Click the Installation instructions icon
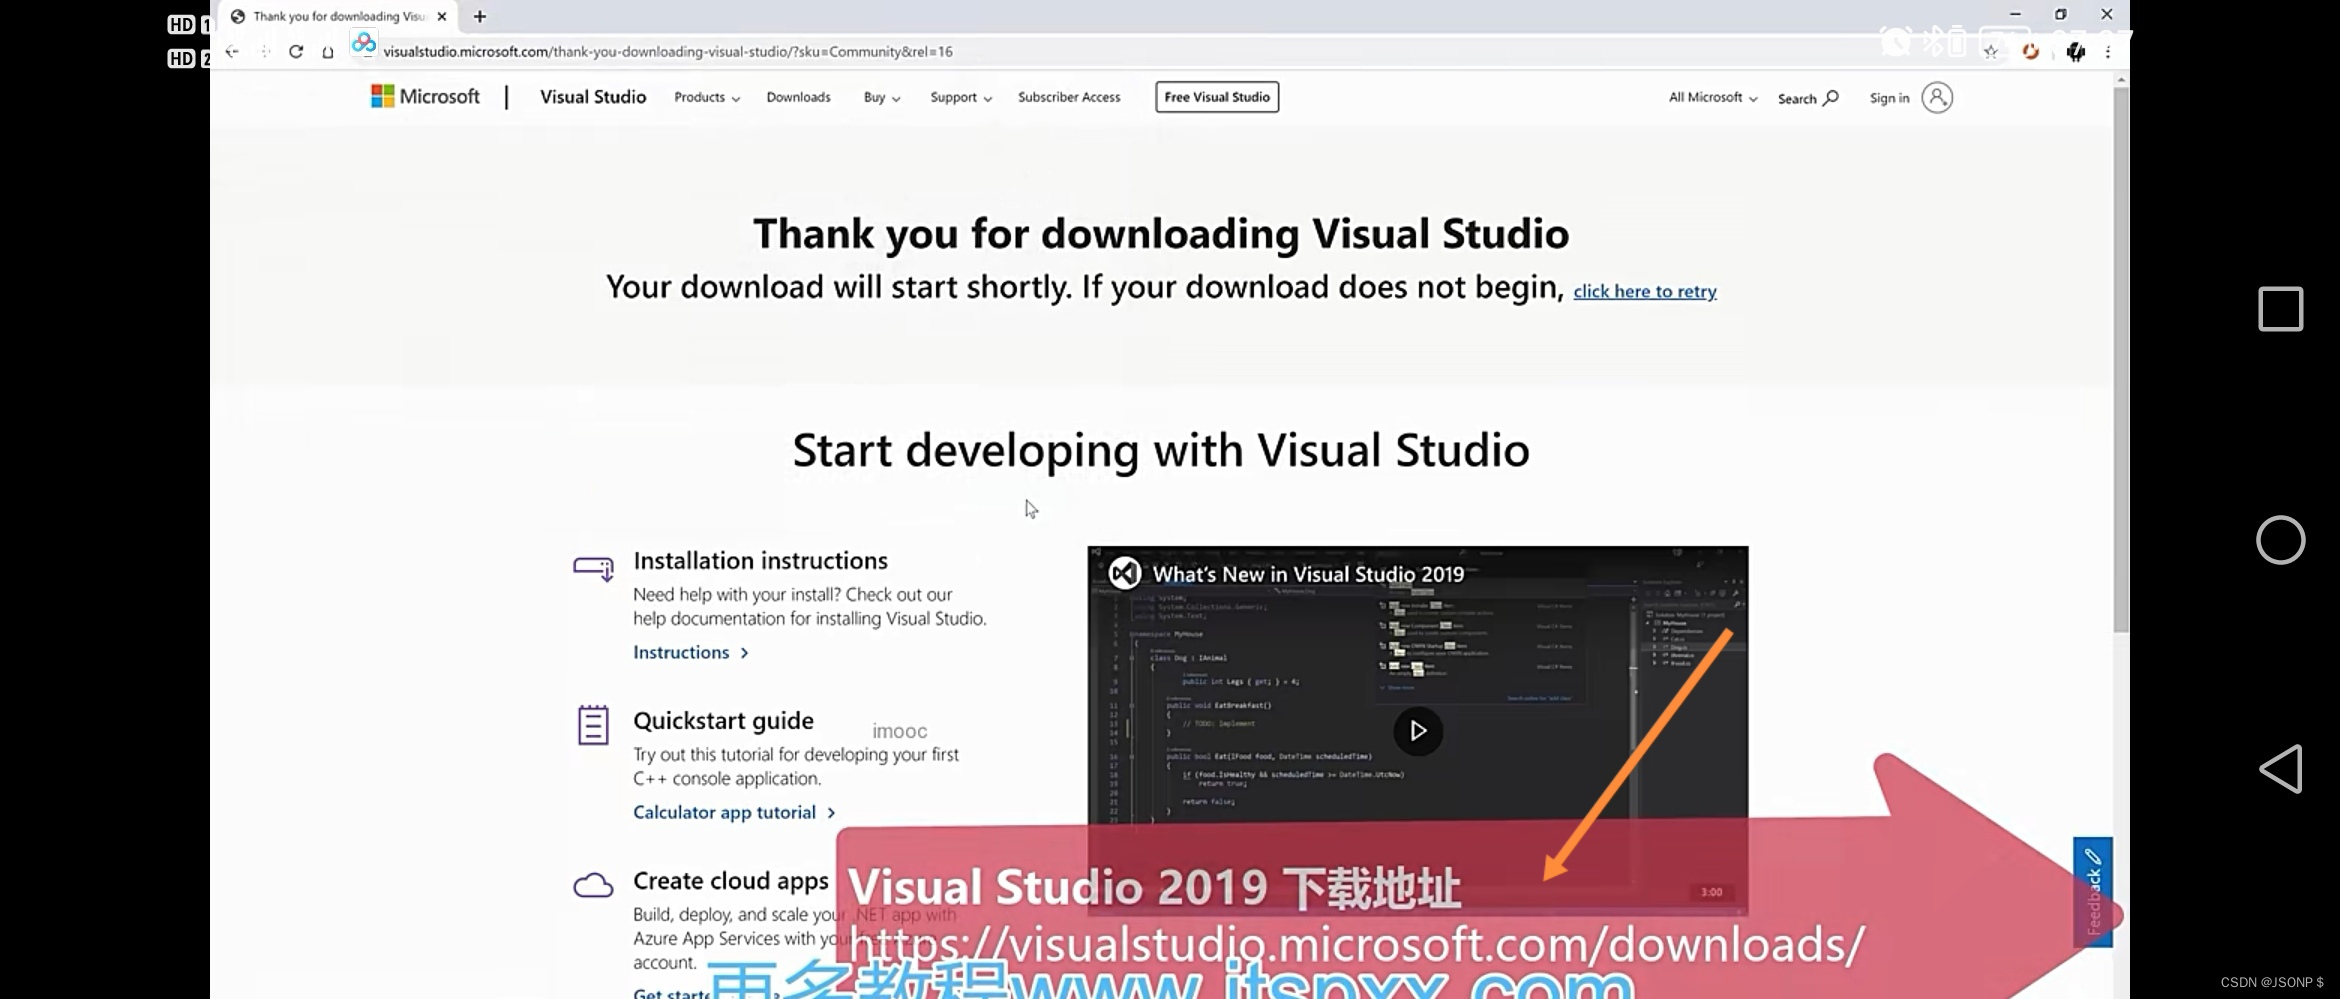 coord(593,568)
